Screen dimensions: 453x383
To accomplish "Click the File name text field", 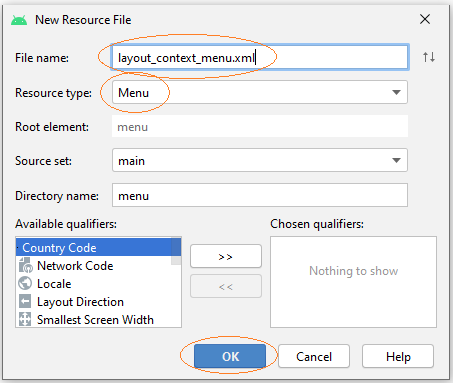I will 260,57.
